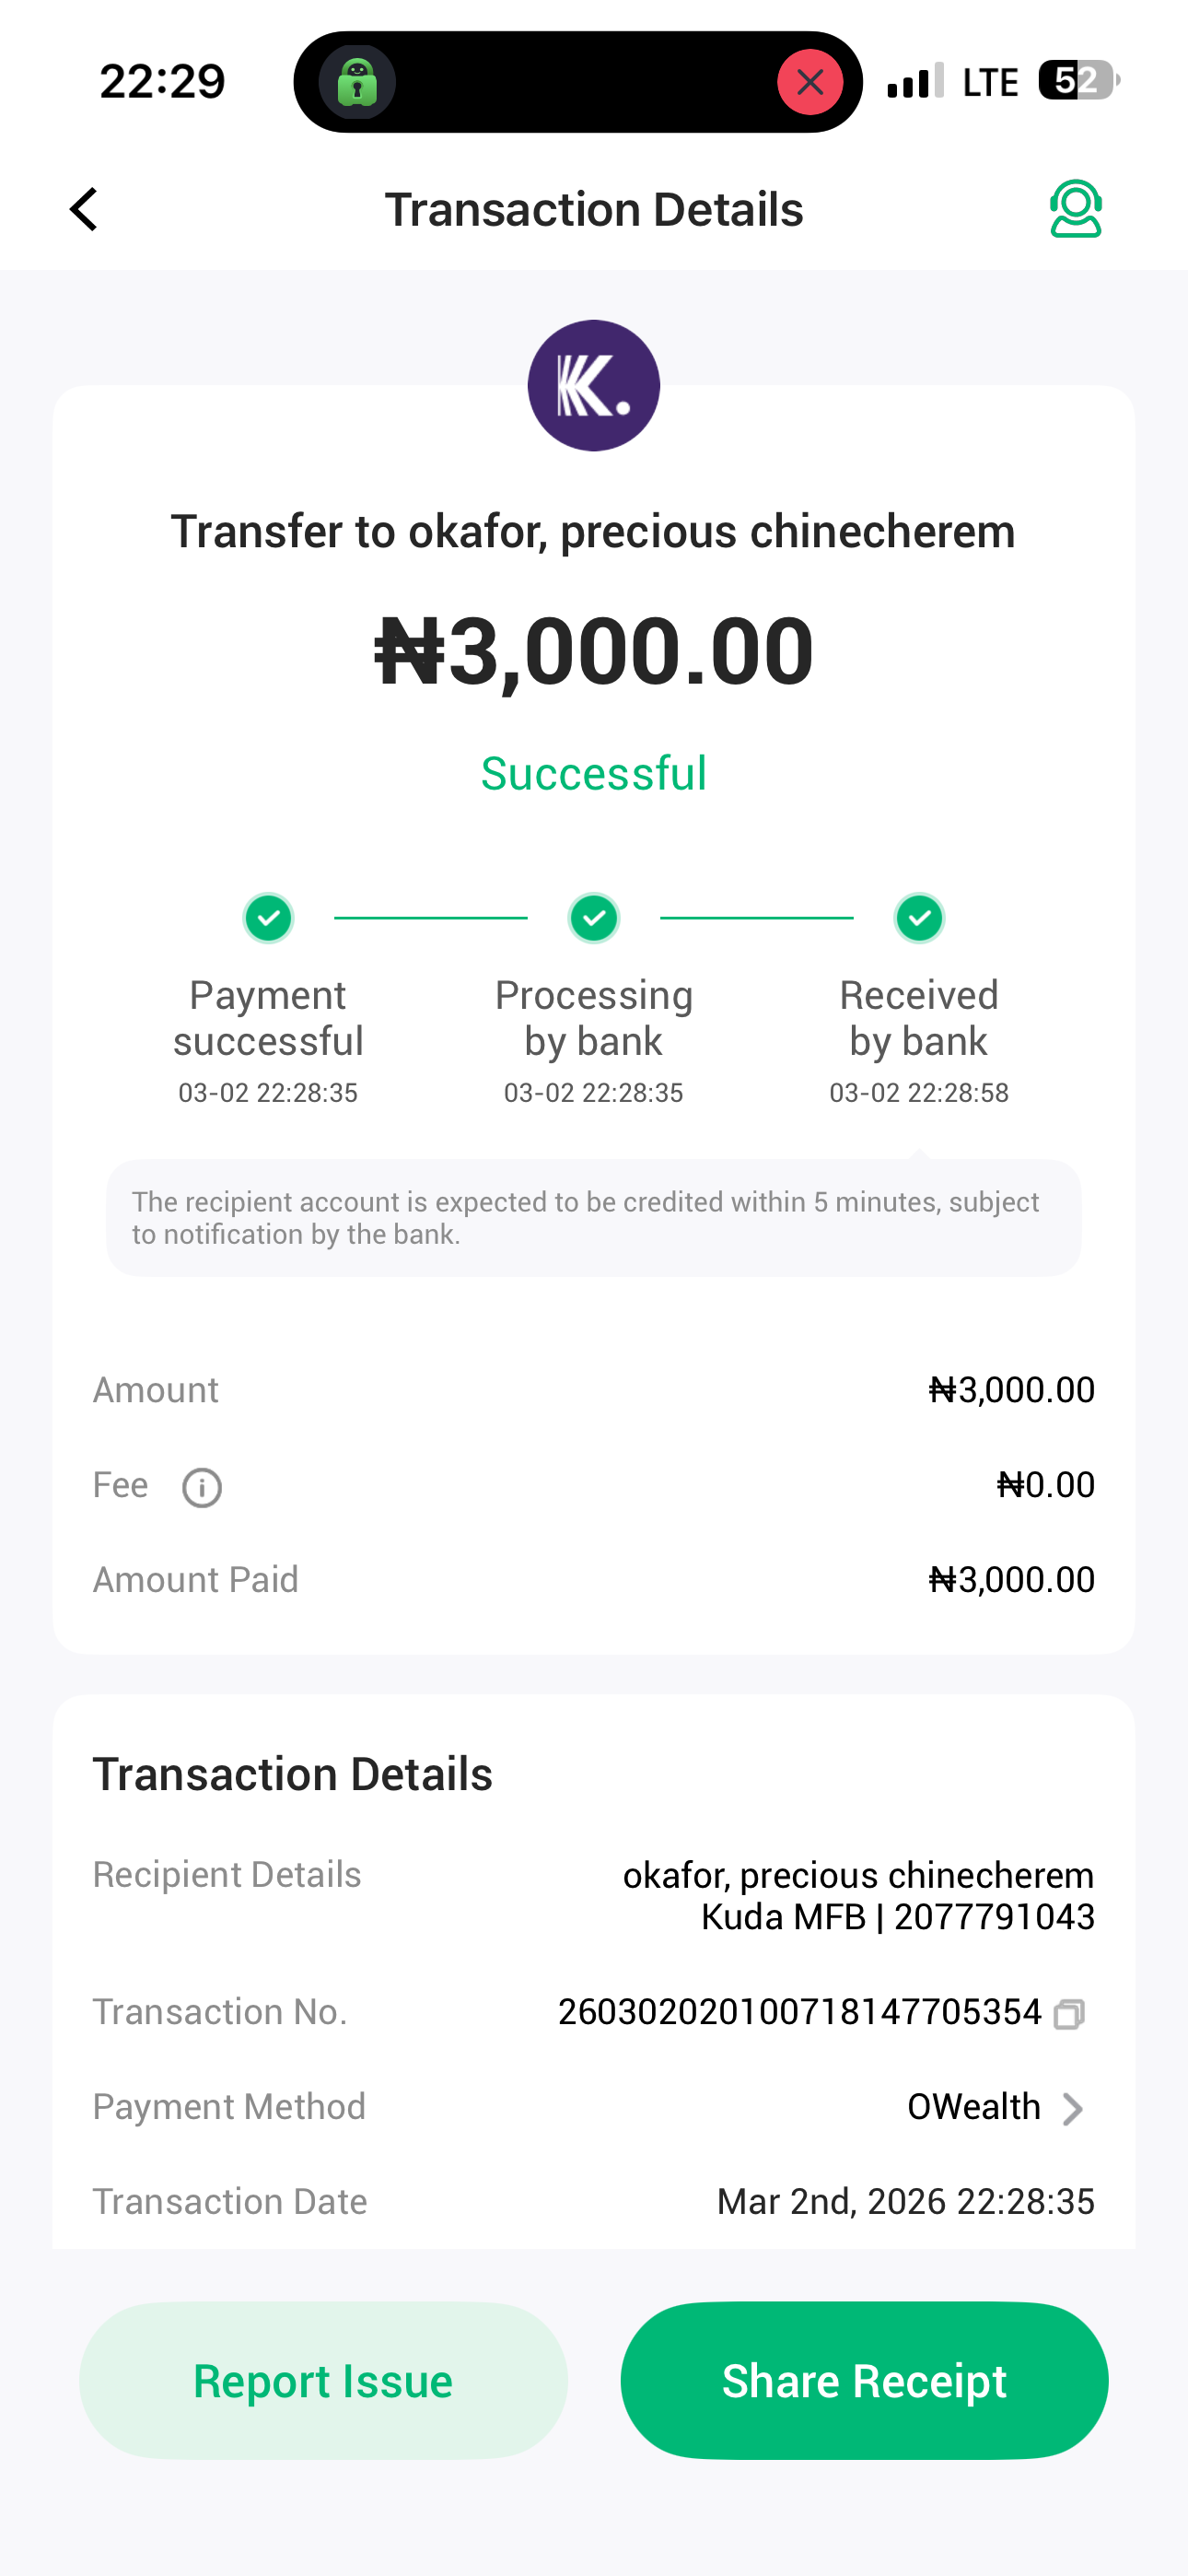Tap the Transaction Details page title
1188x2576 pixels.
click(594, 210)
